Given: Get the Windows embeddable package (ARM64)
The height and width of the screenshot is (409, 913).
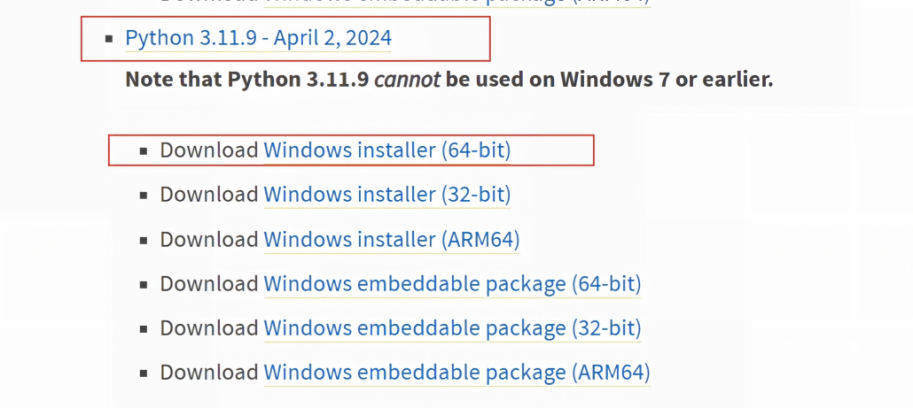Looking at the screenshot, I should [457, 372].
